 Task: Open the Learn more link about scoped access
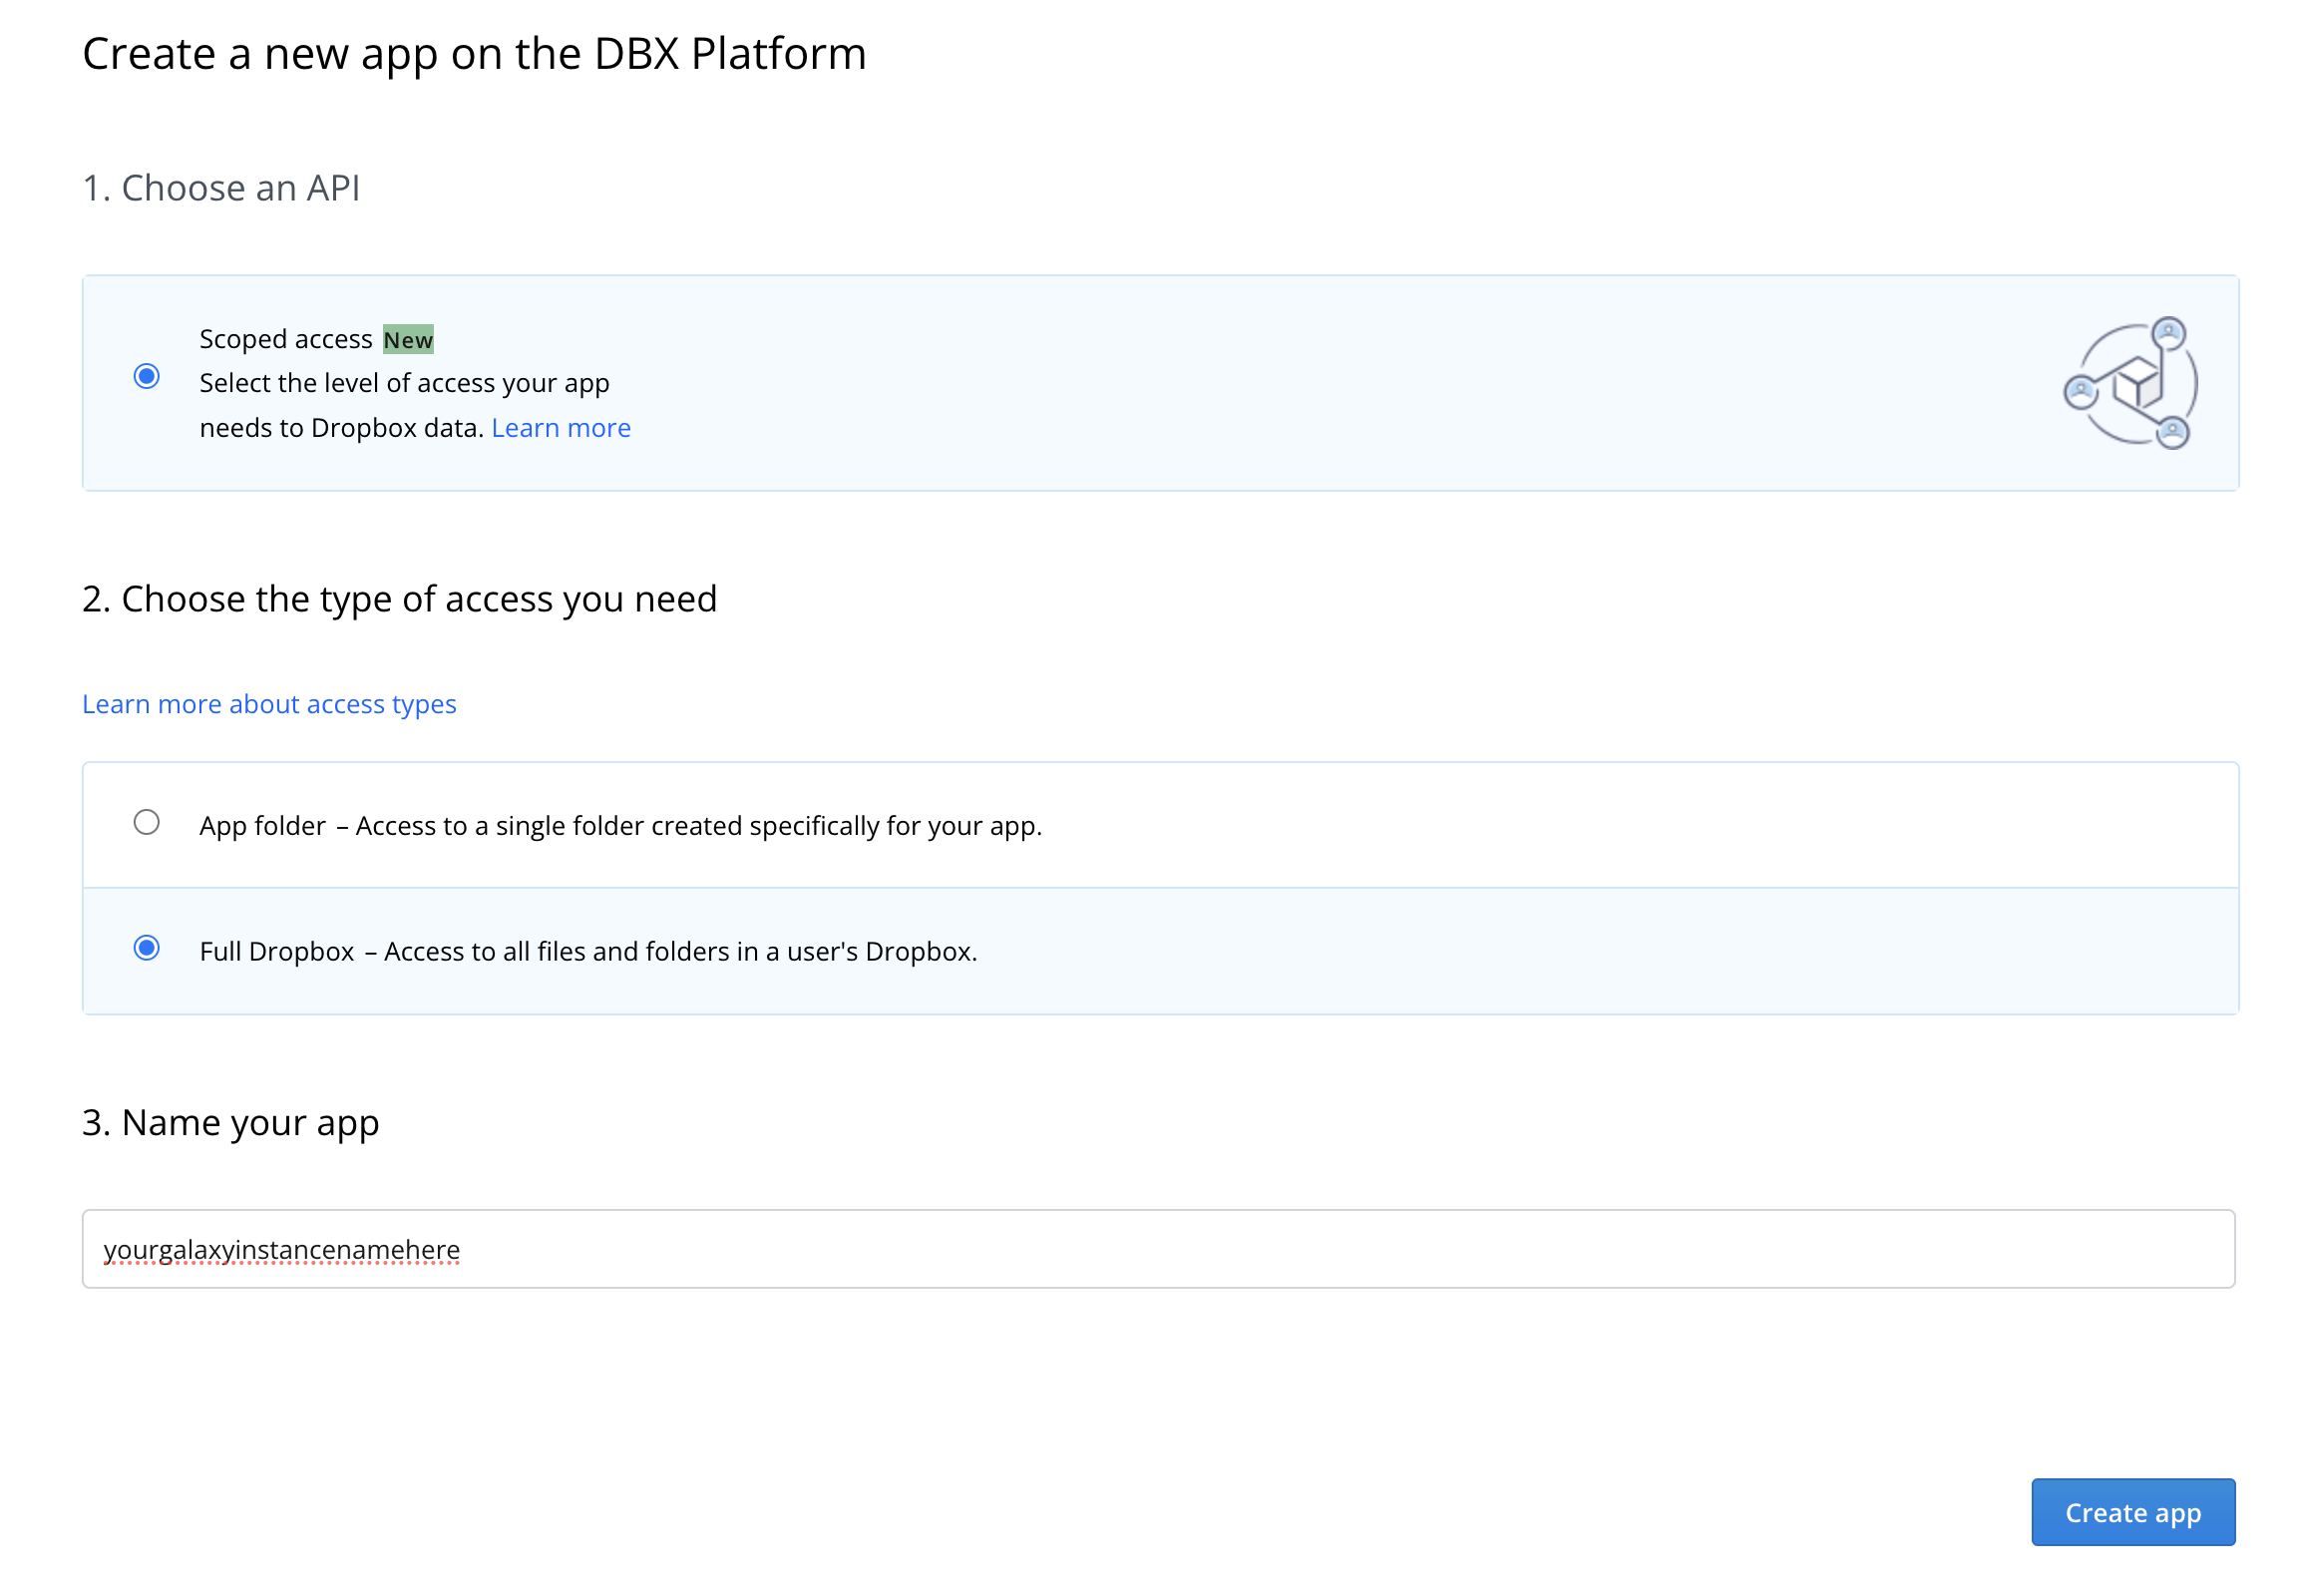coord(561,427)
